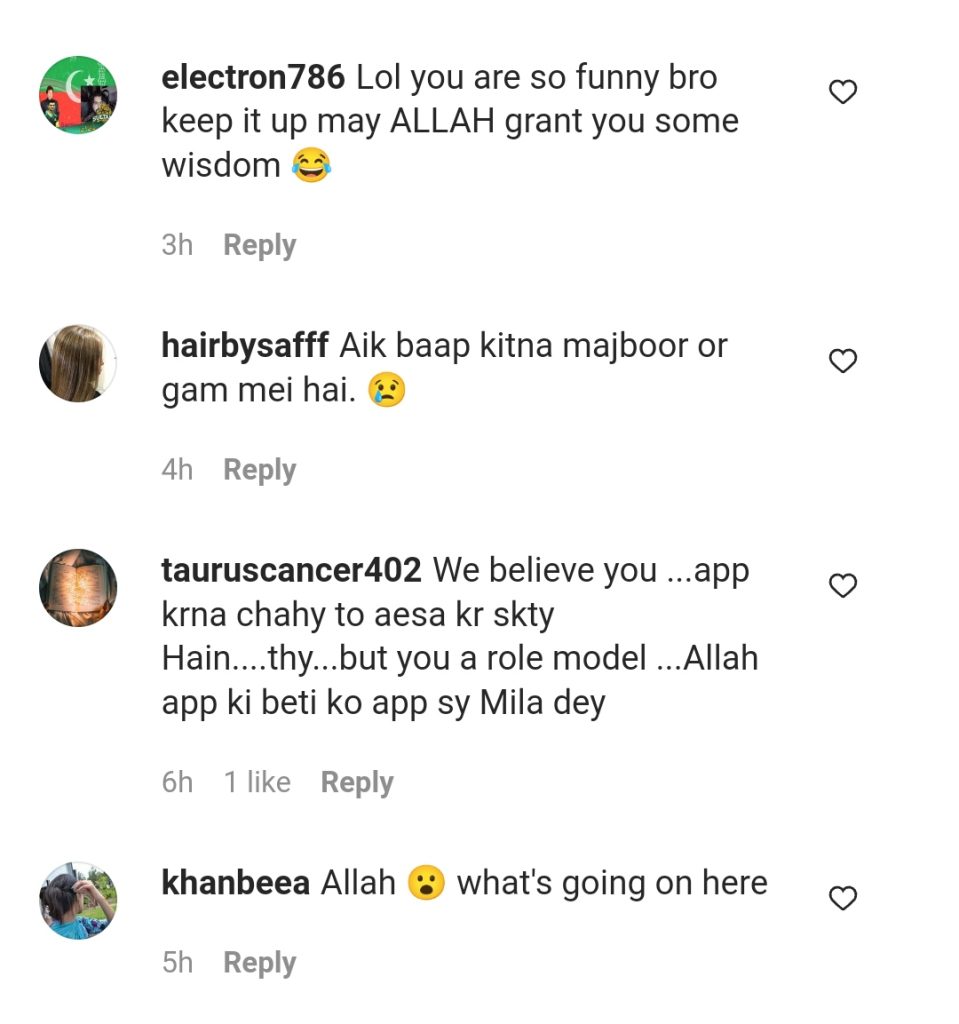Like electron786's comment with heart icon
The height and width of the screenshot is (1024, 959).
pyautogui.click(x=843, y=93)
